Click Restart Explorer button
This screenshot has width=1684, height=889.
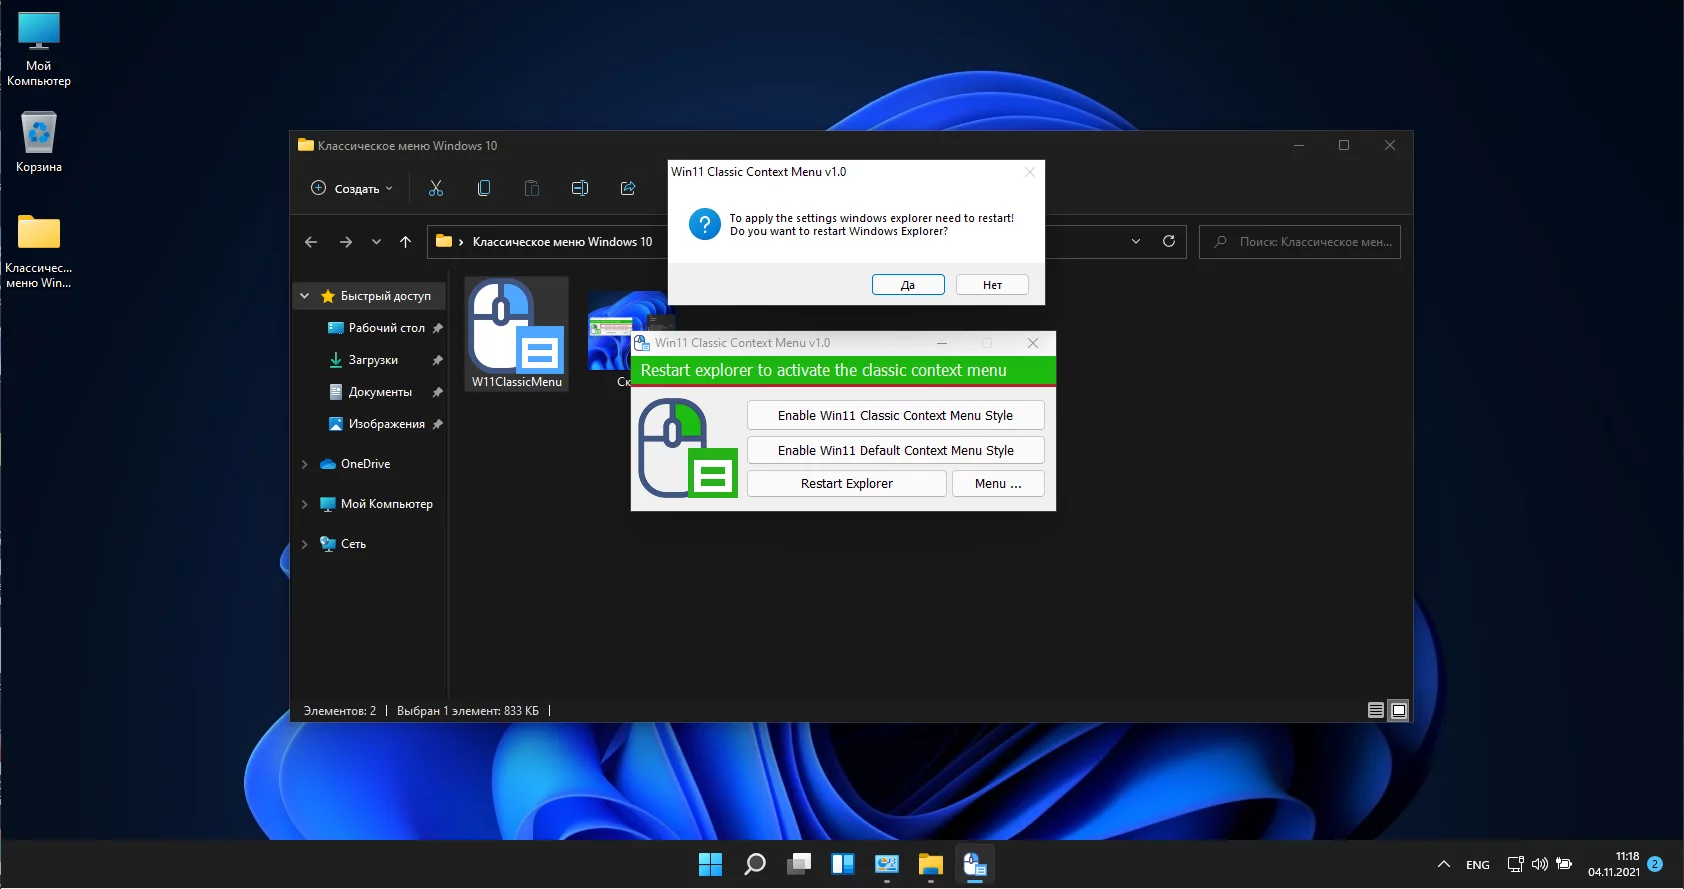[846, 484]
